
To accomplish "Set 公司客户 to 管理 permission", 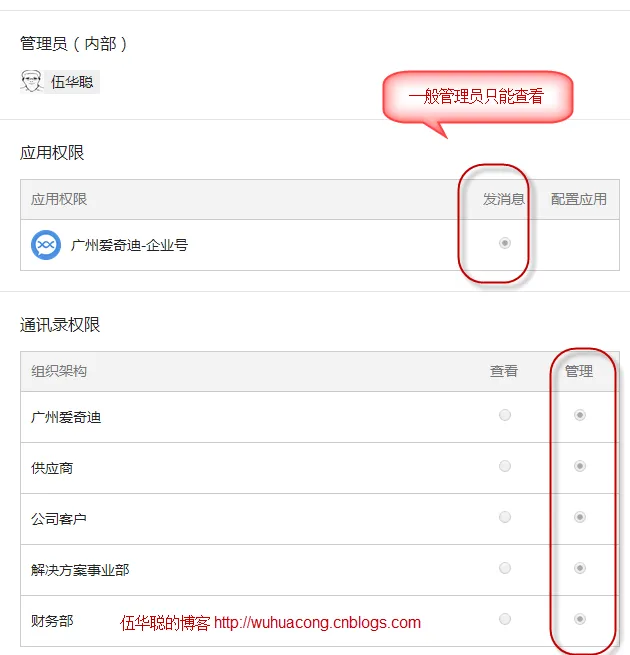I will tap(579, 517).
